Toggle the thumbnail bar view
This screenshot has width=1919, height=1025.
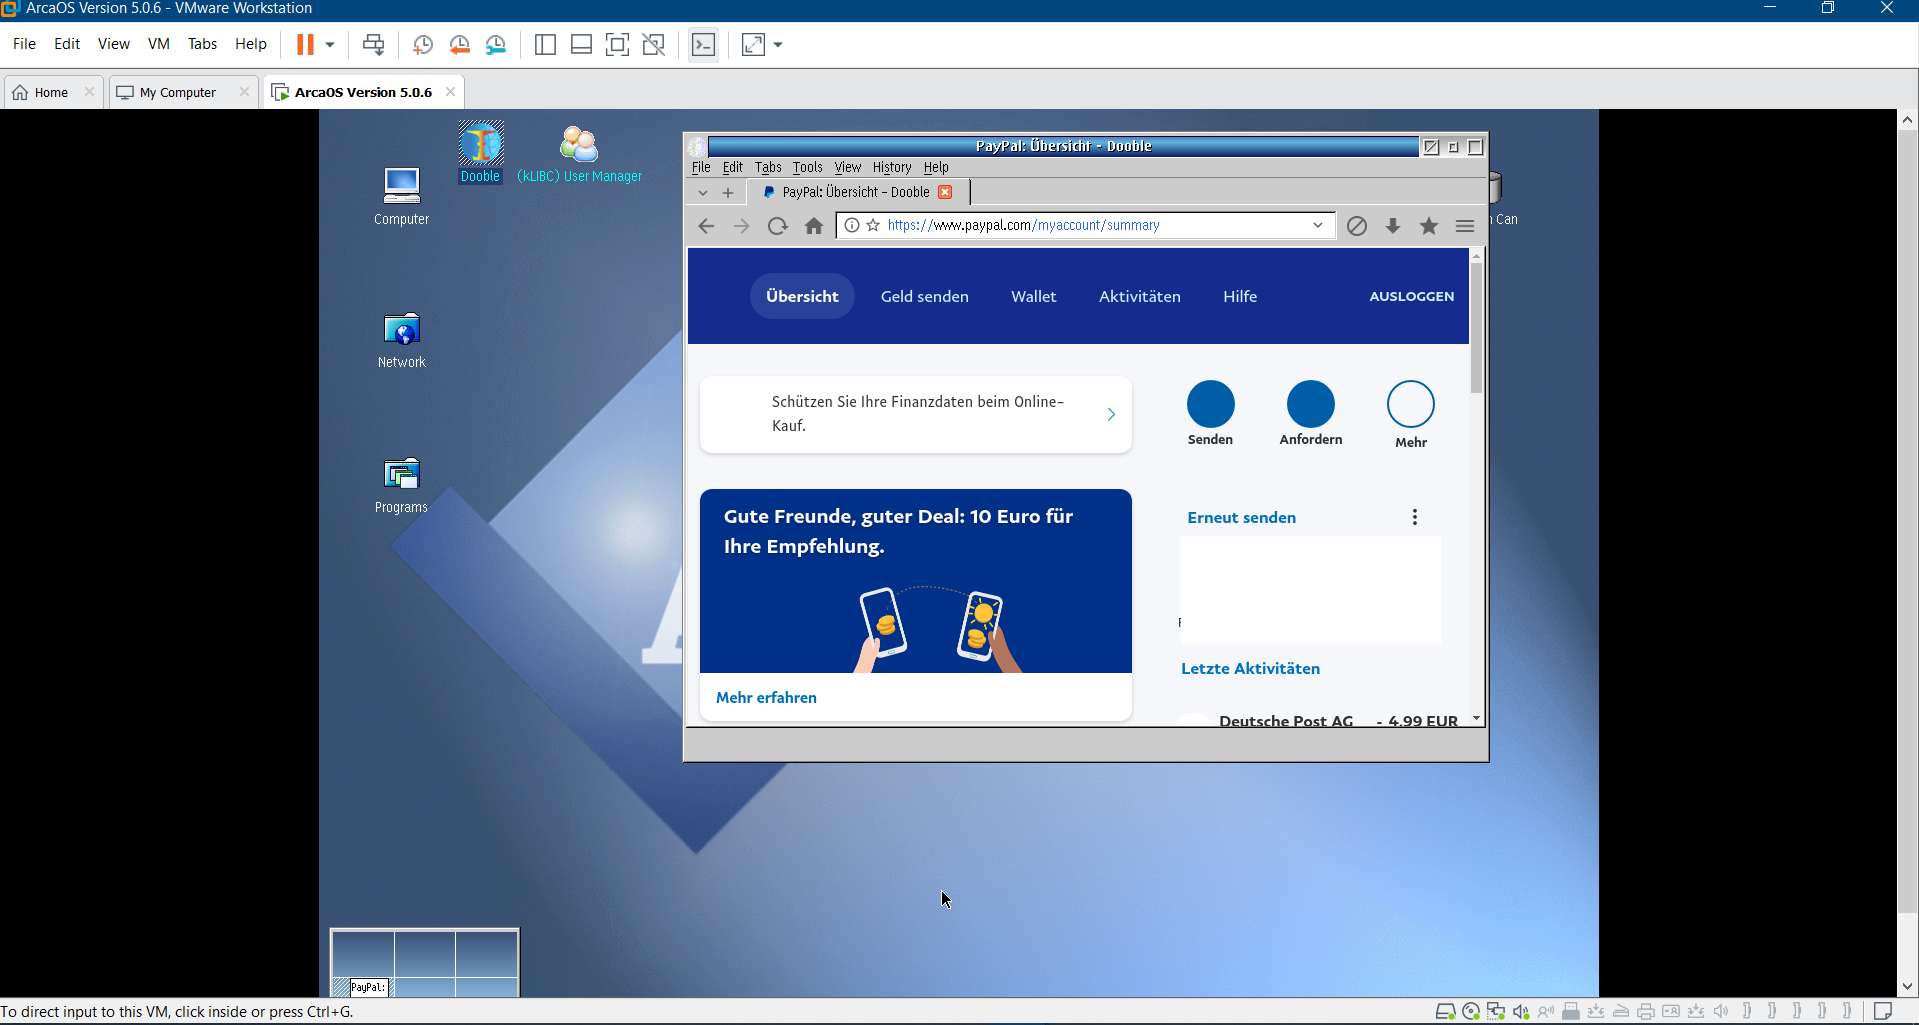[581, 44]
